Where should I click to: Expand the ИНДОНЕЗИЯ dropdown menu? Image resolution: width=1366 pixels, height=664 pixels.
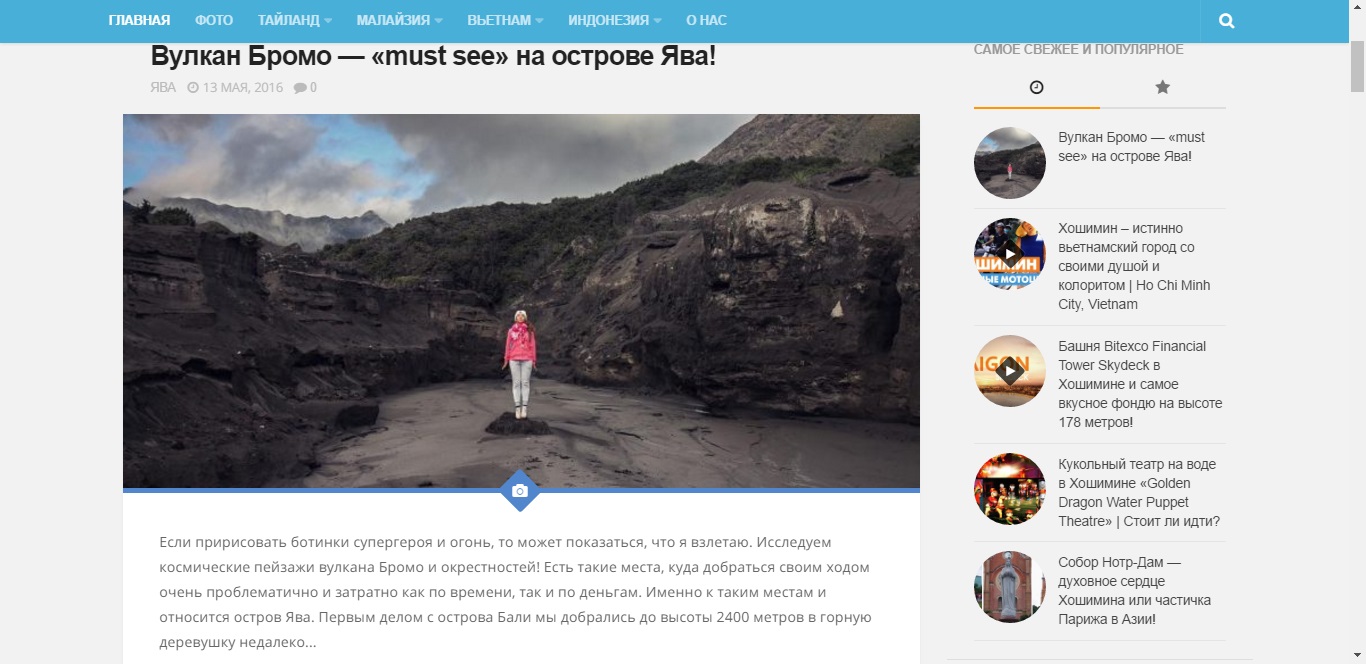click(x=615, y=20)
